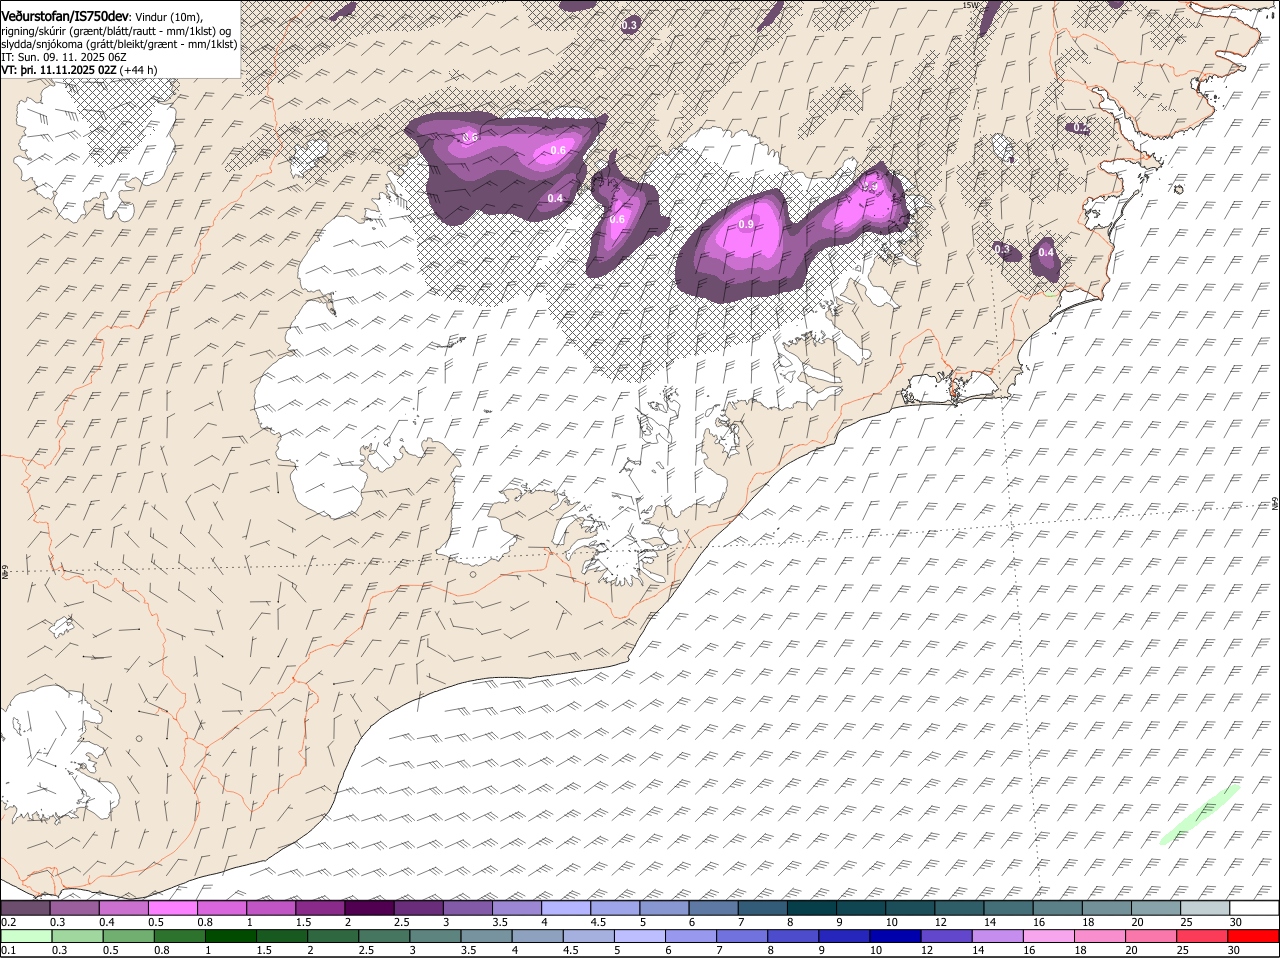Click the bright pink swatch above 0.5 on upper scale
This screenshot has width=1280, height=958.
pos(172,908)
